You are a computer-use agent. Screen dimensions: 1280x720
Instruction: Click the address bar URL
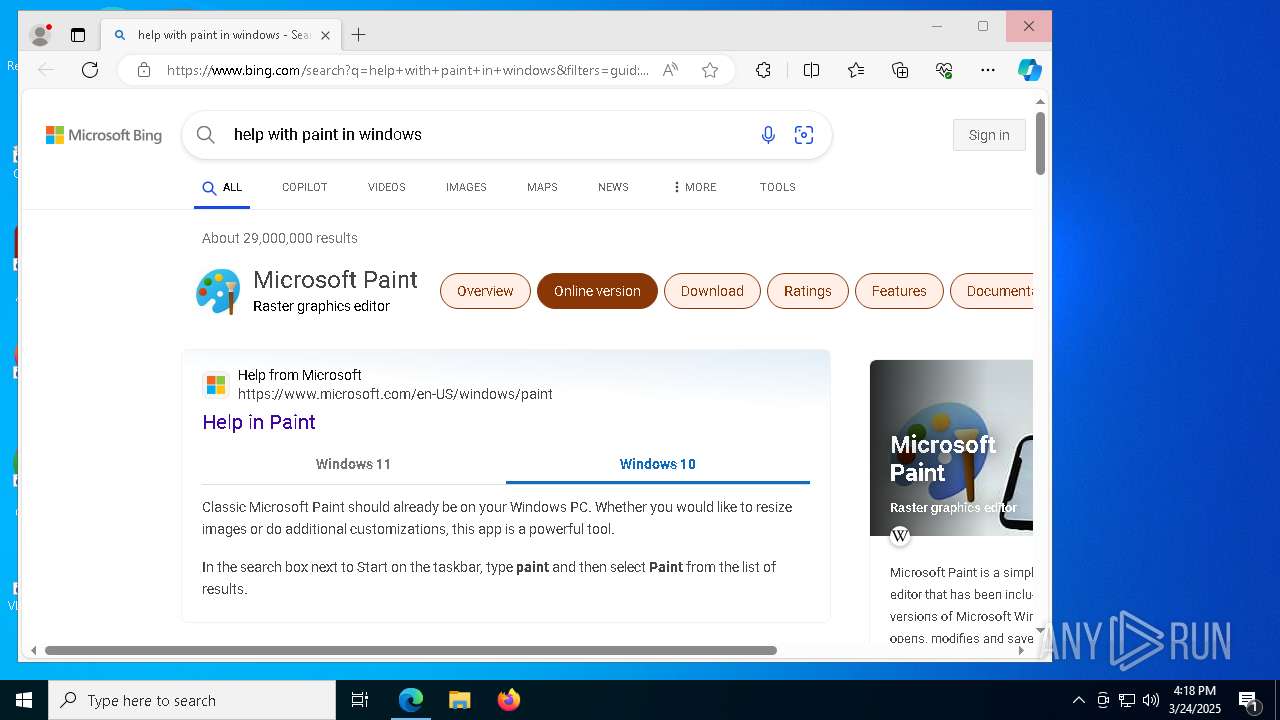tap(407, 70)
